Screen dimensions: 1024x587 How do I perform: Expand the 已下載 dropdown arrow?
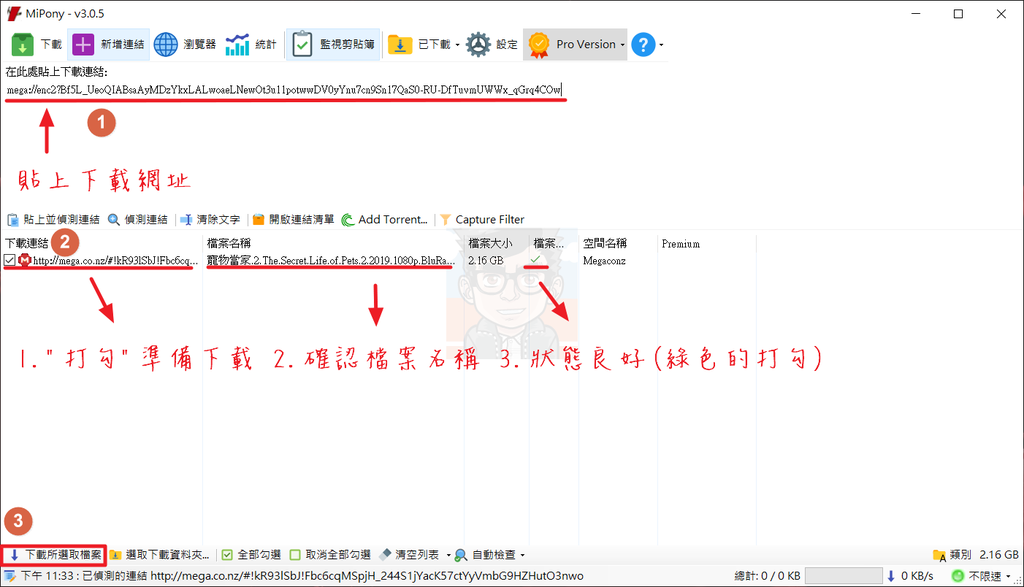pyautogui.click(x=457, y=45)
